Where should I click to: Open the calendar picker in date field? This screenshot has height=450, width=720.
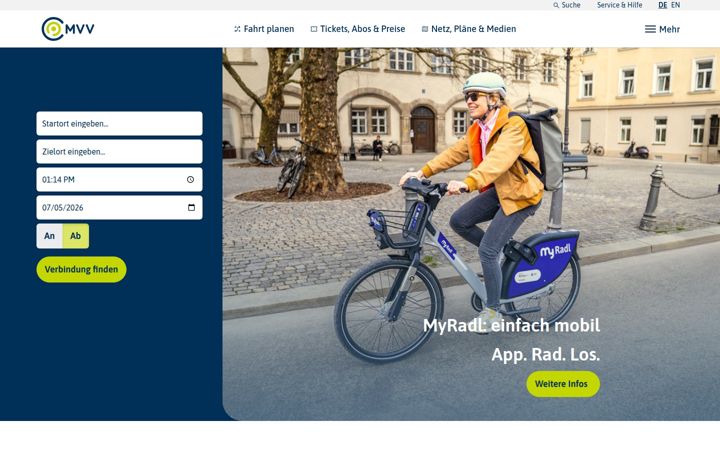tap(191, 208)
